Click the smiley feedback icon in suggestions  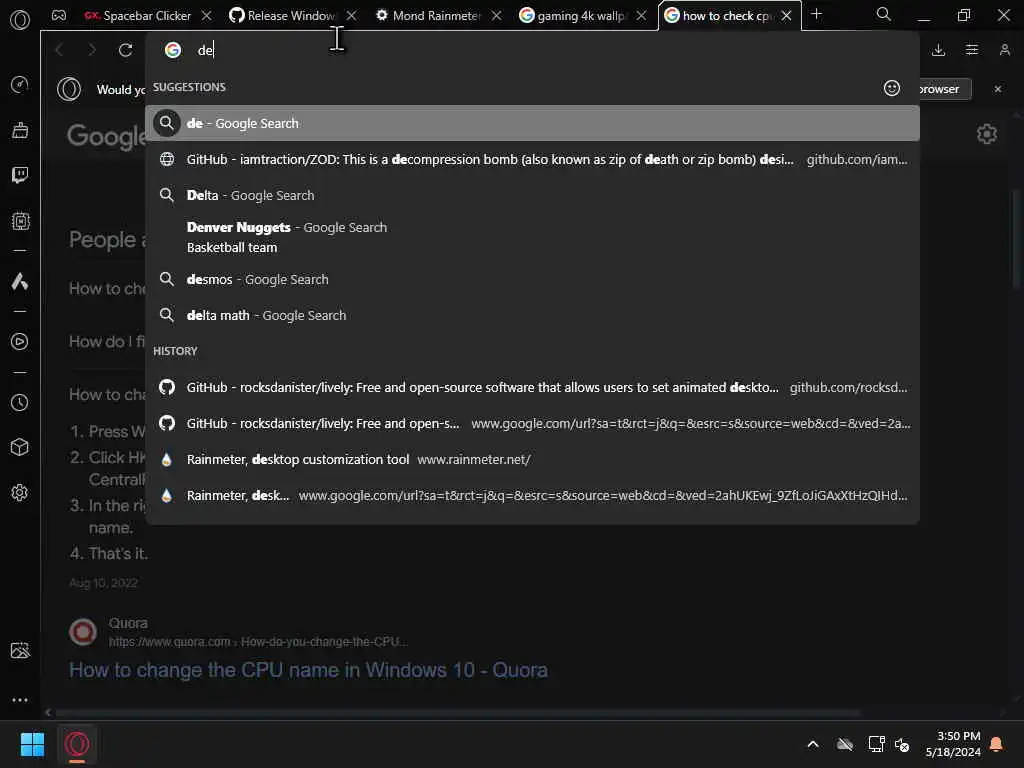(x=891, y=88)
